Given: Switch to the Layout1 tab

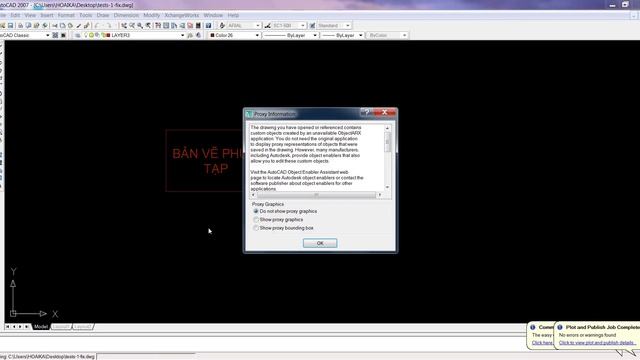Looking at the screenshot, I should tap(61, 327).
